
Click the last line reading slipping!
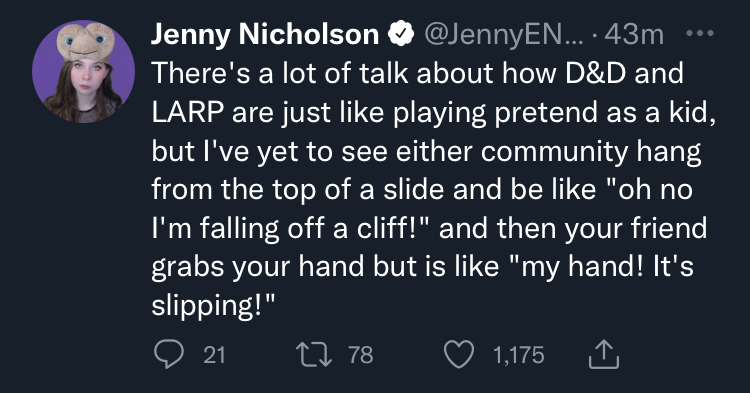pyautogui.click(x=214, y=306)
